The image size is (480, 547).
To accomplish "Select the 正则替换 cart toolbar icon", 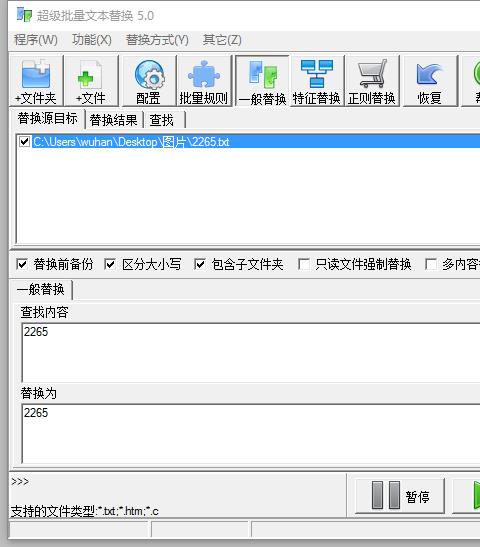I will tap(372, 81).
